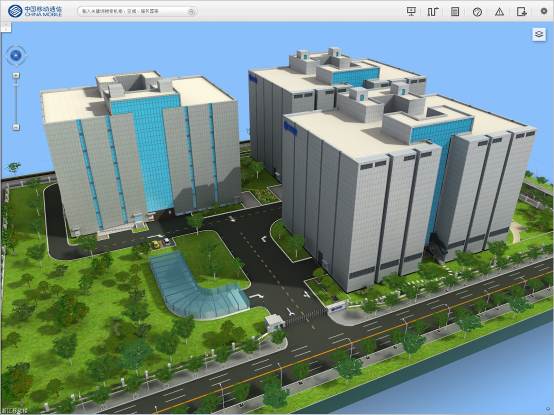The width and height of the screenshot is (554, 415).
Task: Click the compass navigation control center
Action: click(x=16, y=55)
